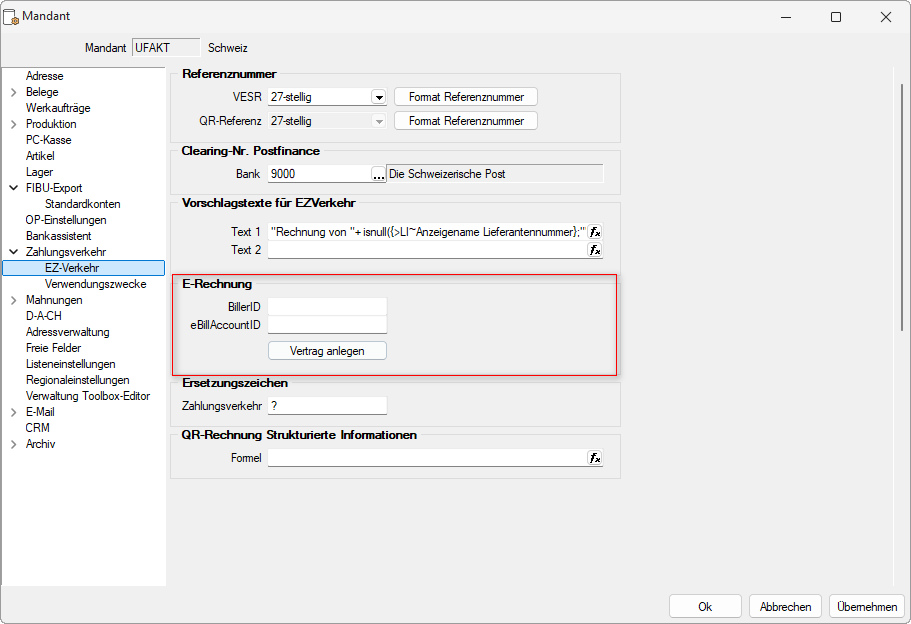911x624 pixels.
Task: Click the vertical scrollbar on the right
Action: pyautogui.click(x=901, y=200)
